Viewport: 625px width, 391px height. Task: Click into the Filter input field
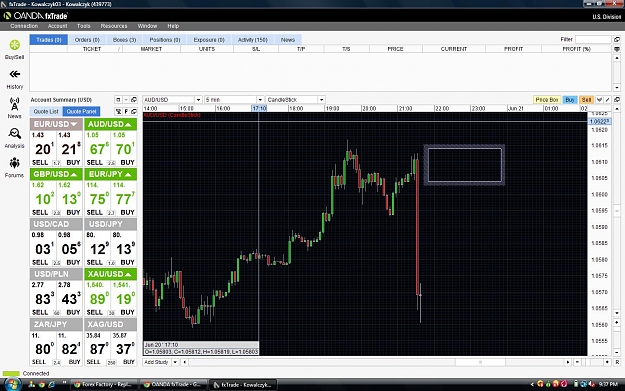click(593, 39)
